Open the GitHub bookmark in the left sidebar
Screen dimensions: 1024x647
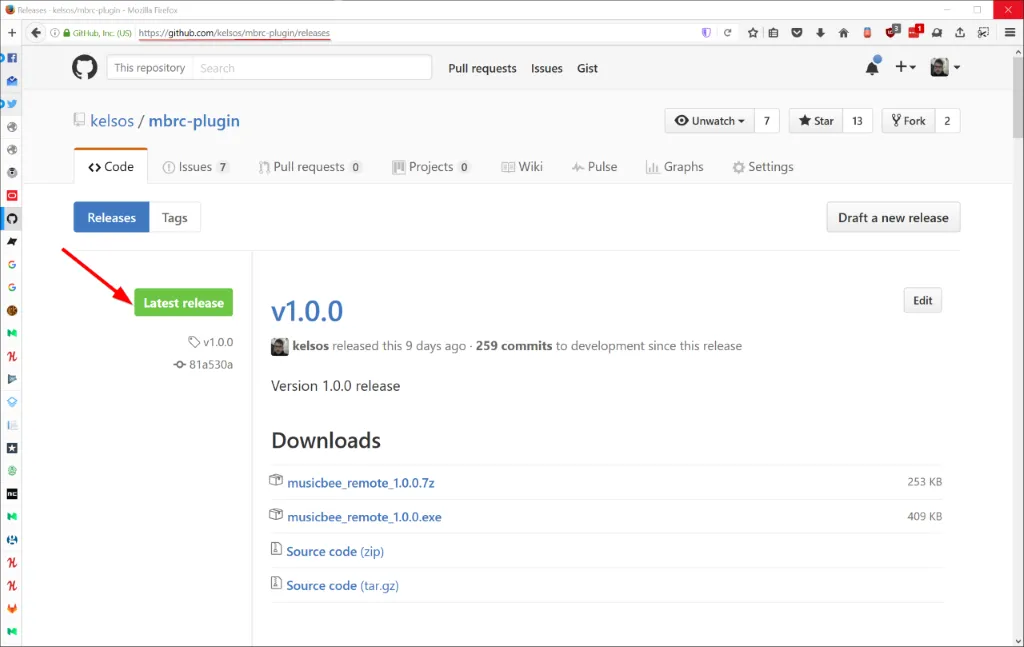pyautogui.click(x=11, y=218)
